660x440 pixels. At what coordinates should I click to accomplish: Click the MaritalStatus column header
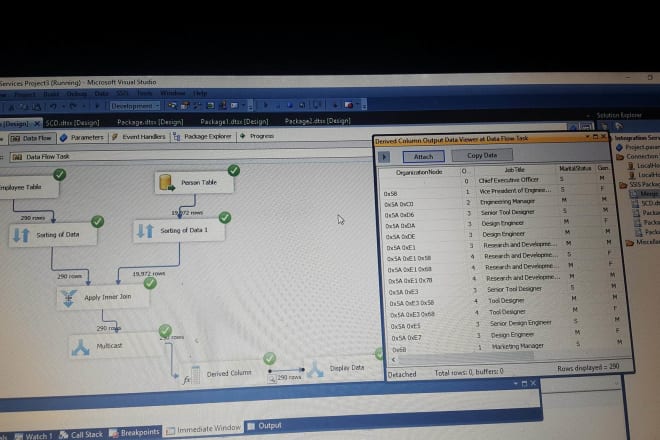click(575, 168)
